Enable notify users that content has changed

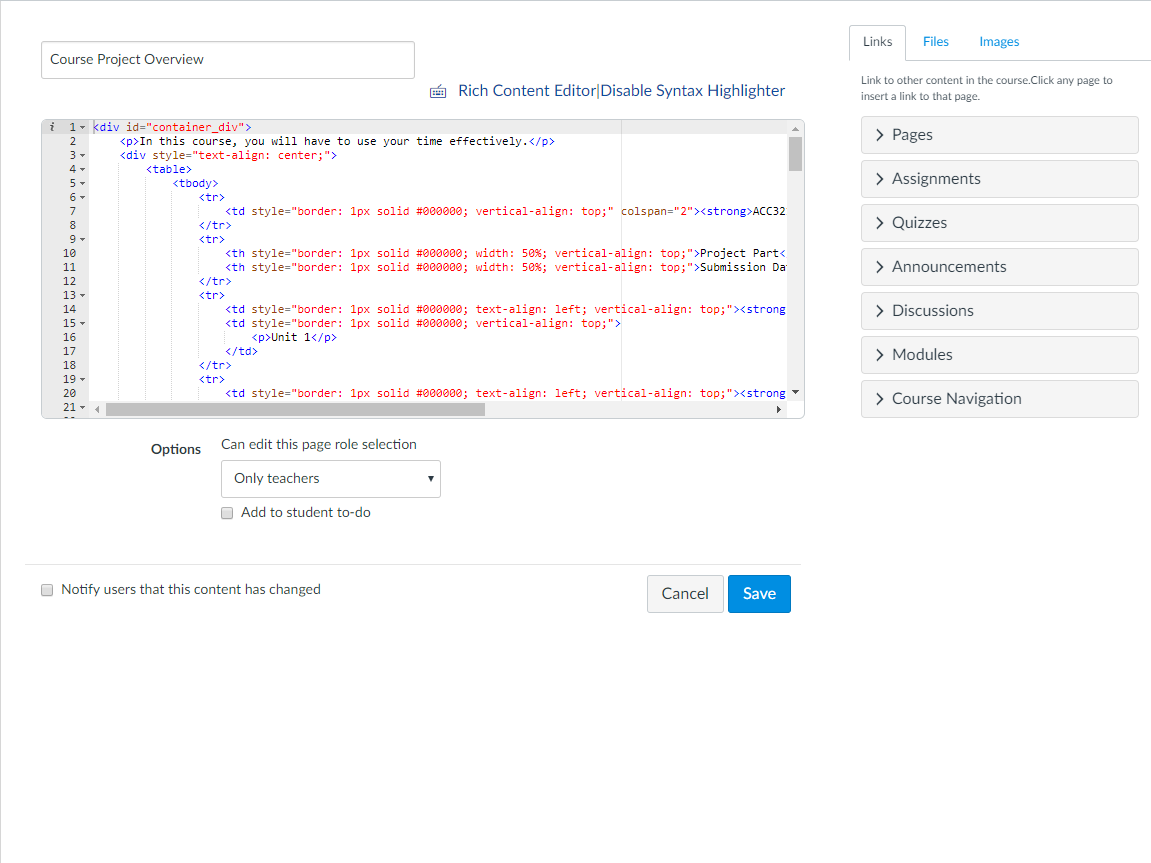coord(47,590)
